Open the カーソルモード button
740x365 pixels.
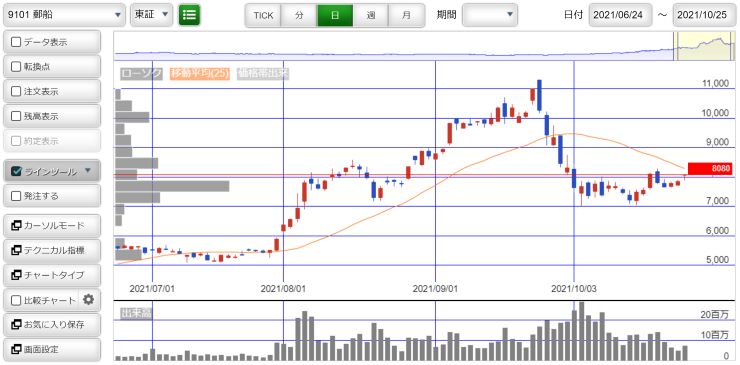tap(52, 226)
